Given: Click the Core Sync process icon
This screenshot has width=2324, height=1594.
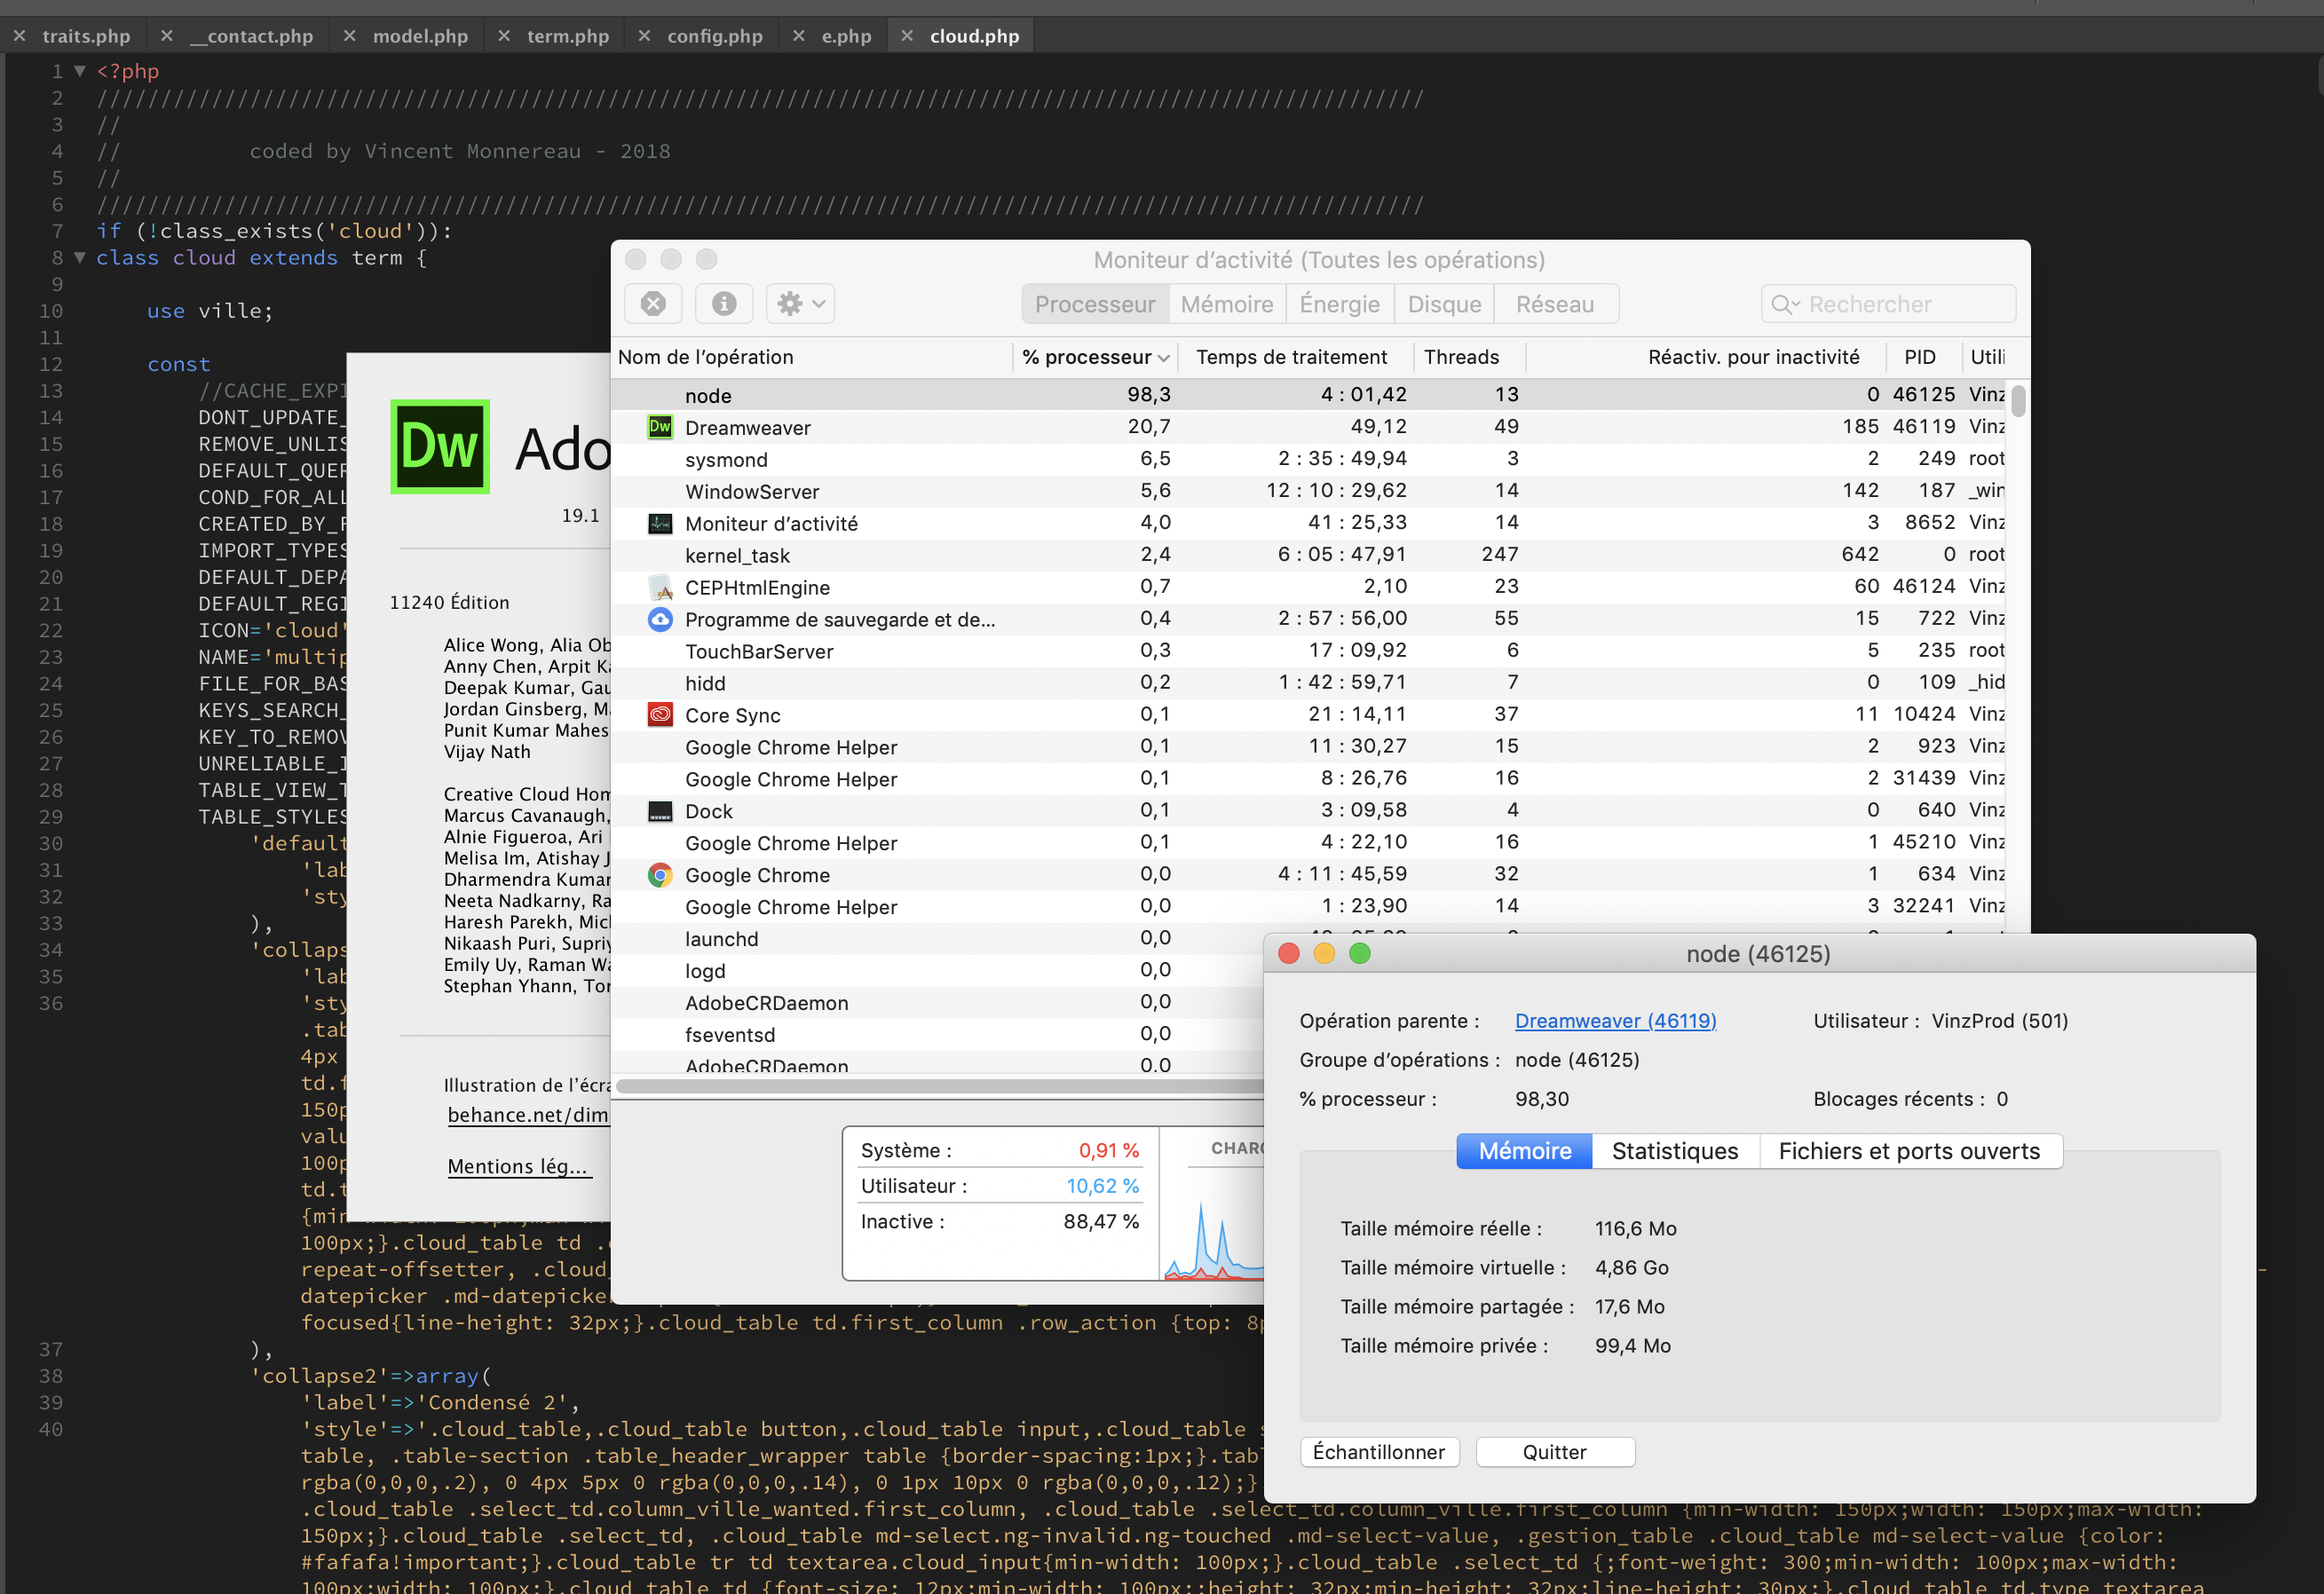Looking at the screenshot, I should (x=660, y=715).
